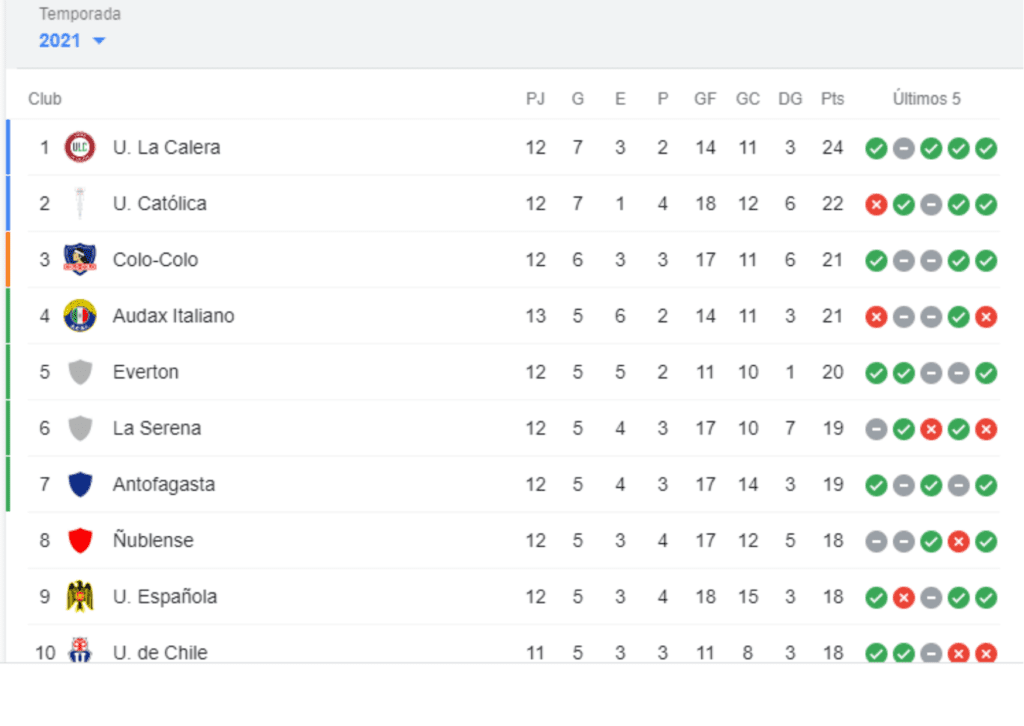The image size is (1024, 726).
Task: Click the dropdown arrow next to 2021
Action: tap(99, 41)
